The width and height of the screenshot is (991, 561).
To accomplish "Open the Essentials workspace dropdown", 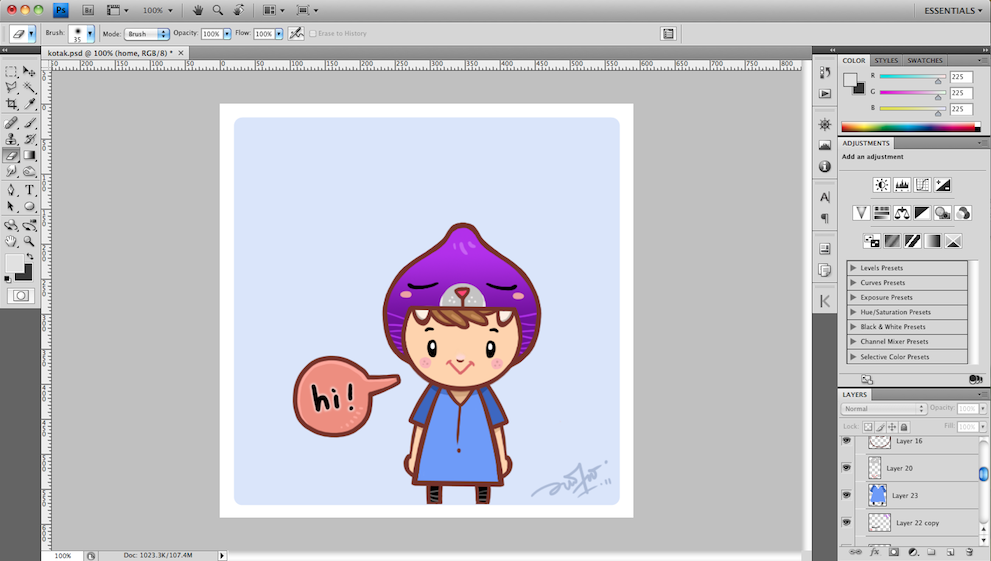I will coord(953,11).
